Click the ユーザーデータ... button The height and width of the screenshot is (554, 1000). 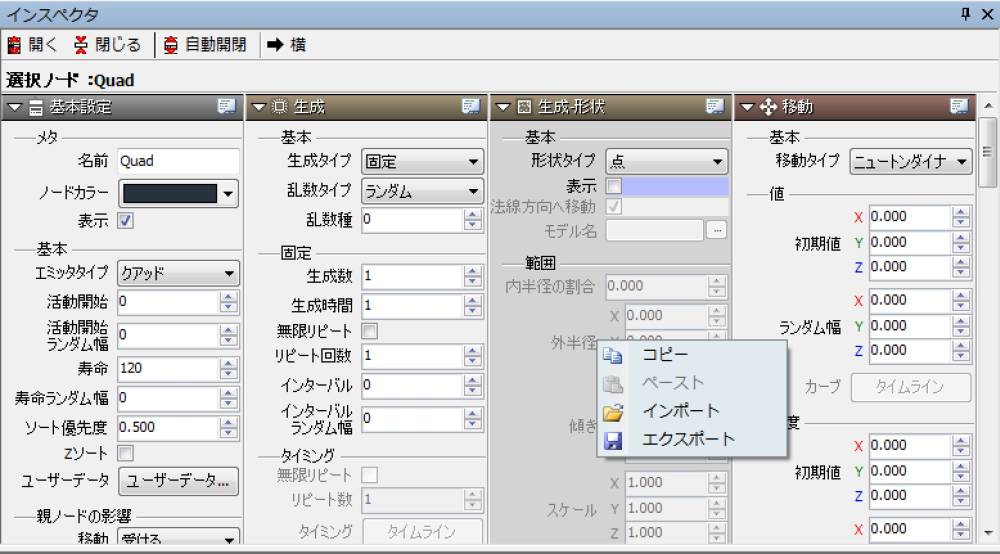(x=179, y=481)
